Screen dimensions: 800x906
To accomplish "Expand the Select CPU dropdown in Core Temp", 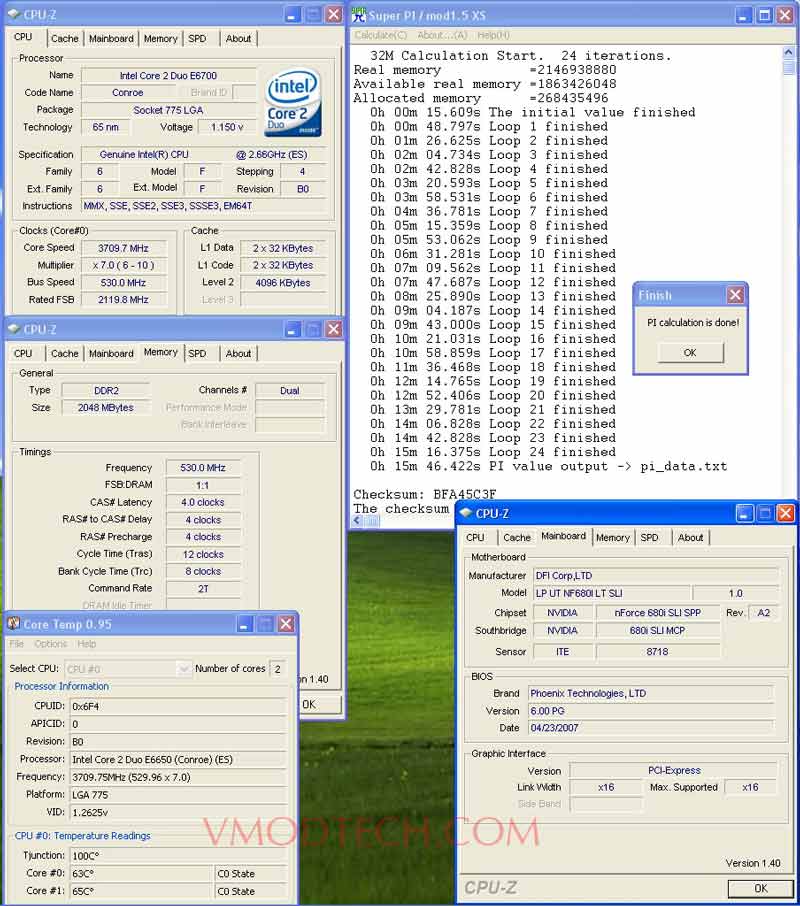I will point(183,669).
